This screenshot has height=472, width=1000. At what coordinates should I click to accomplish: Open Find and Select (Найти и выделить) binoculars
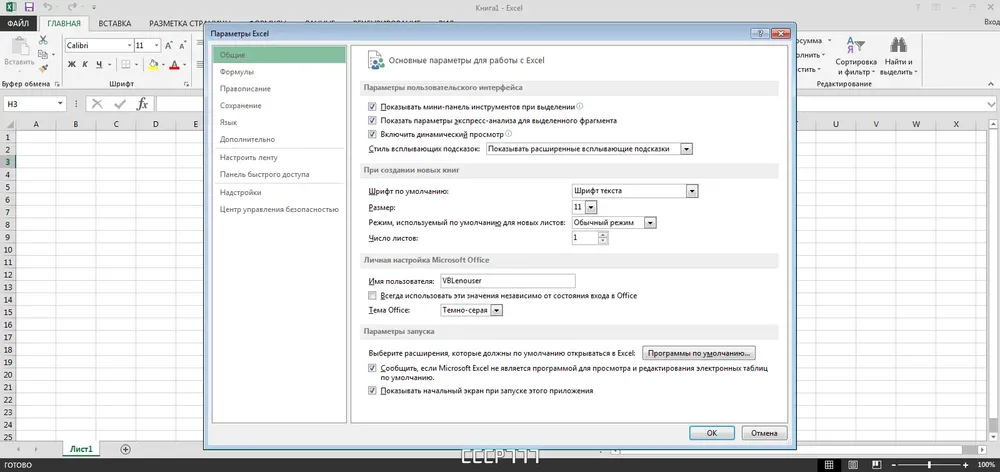pyautogui.click(x=899, y=56)
